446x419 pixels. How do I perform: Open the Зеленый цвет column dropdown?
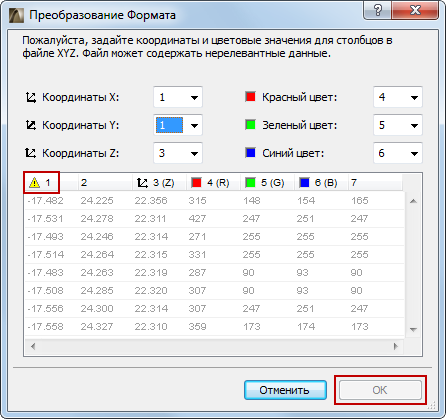click(x=398, y=125)
